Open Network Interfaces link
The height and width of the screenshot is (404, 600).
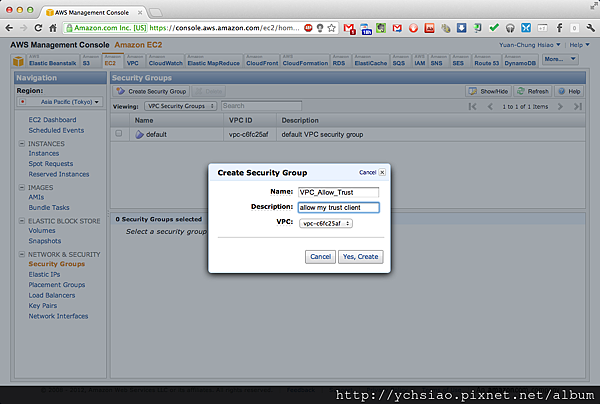tap(58, 316)
